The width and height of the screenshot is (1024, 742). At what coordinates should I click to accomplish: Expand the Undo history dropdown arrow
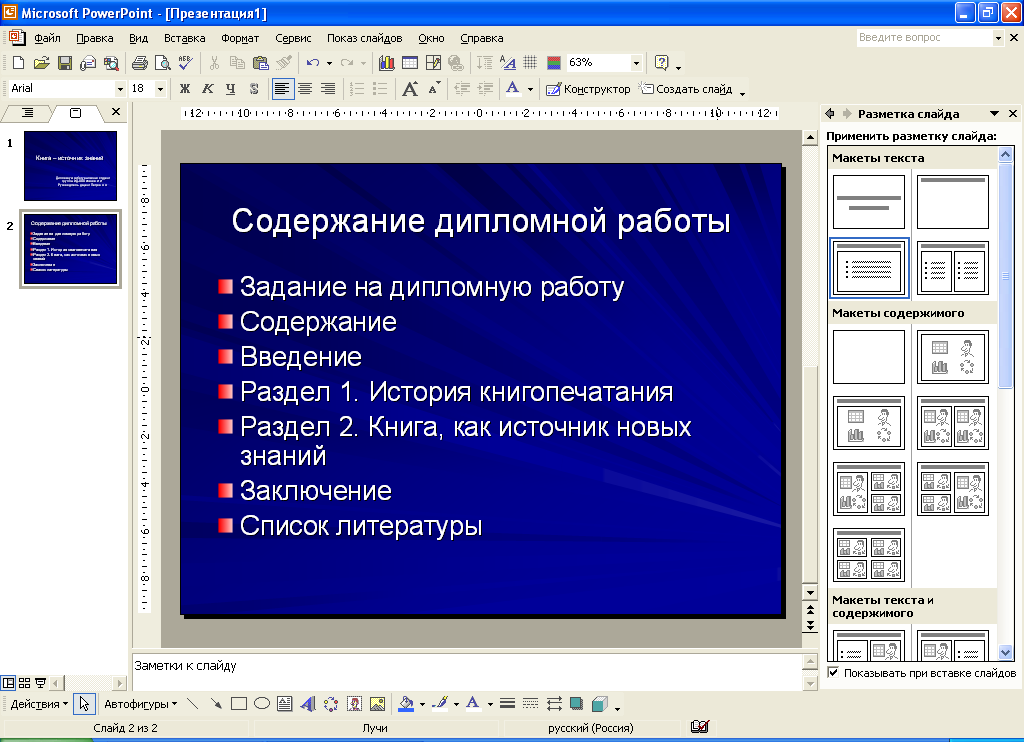(x=329, y=63)
